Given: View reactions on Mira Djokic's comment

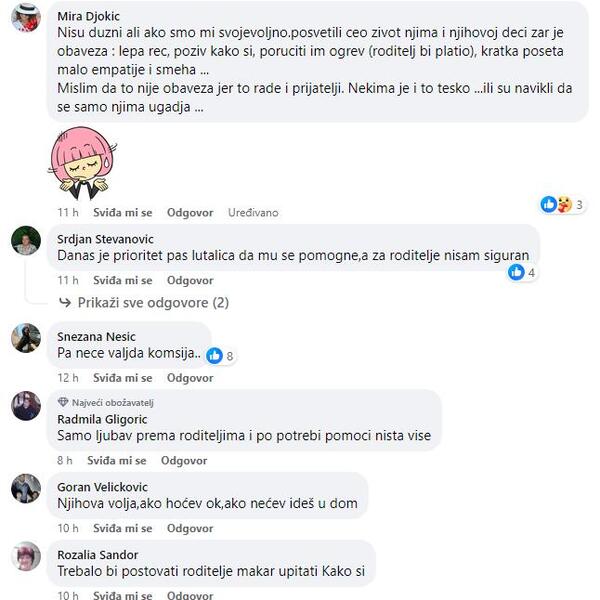Looking at the screenshot, I should [x=562, y=205].
